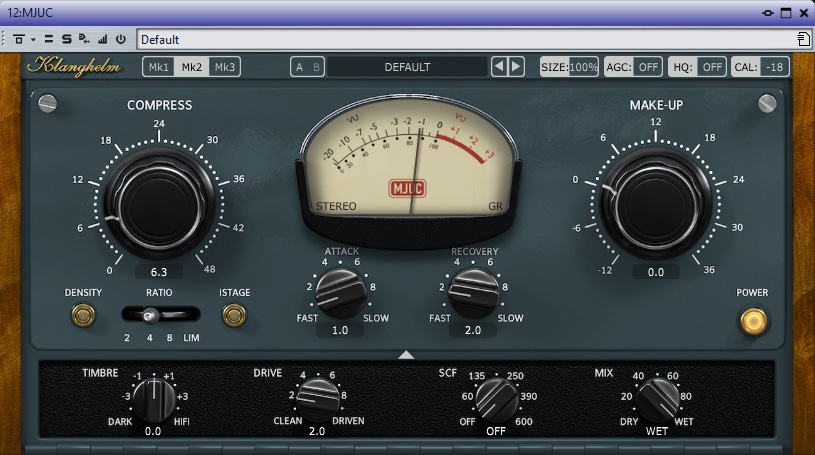The height and width of the screenshot is (455, 815).
Task: Click the RATIO slider switch
Action: coord(161,315)
